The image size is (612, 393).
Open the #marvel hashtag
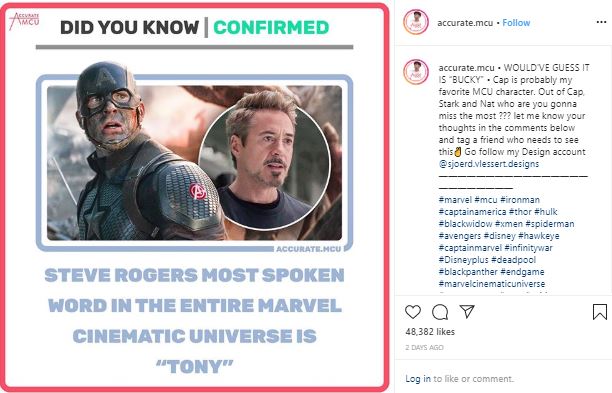point(455,200)
